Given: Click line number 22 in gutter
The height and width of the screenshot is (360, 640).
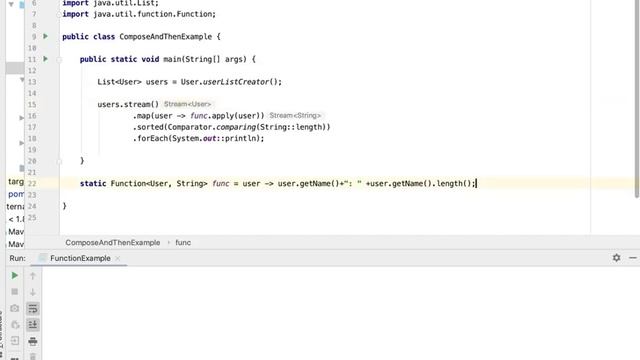Looking at the screenshot, I should coord(32,184).
